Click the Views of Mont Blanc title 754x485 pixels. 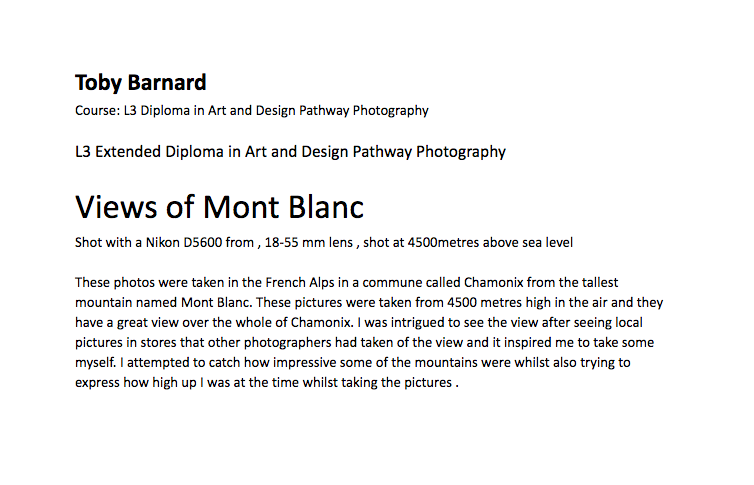pos(219,207)
